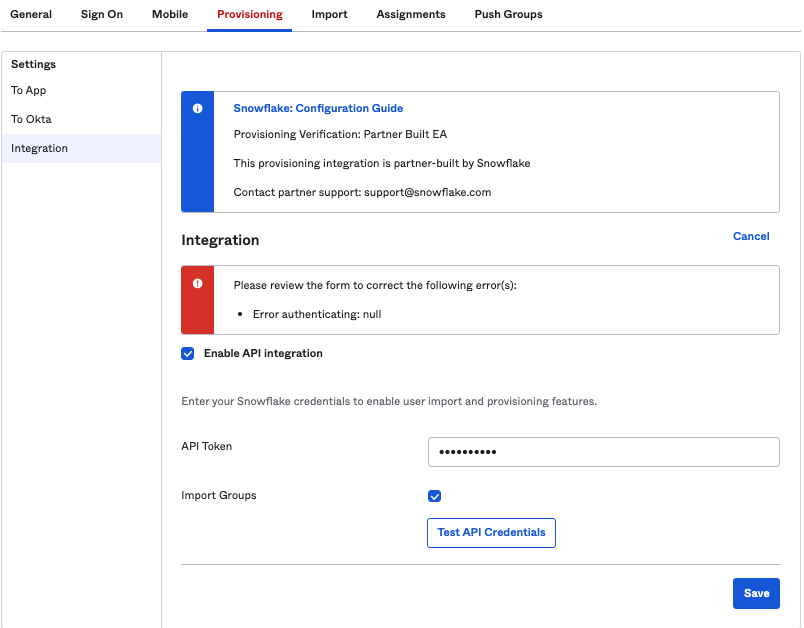Screen dimensions: 804x628
Task: Click the Cancel link
Action: (751, 236)
